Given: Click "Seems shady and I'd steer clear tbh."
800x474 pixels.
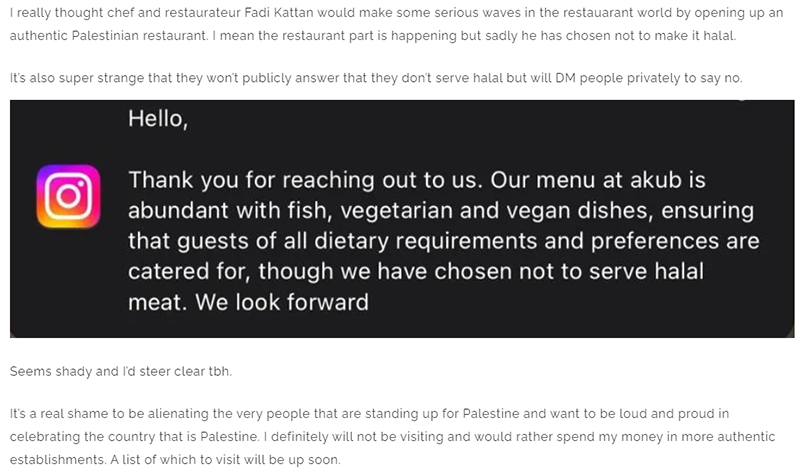Looking at the screenshot, I should click(x=121, y=371).
